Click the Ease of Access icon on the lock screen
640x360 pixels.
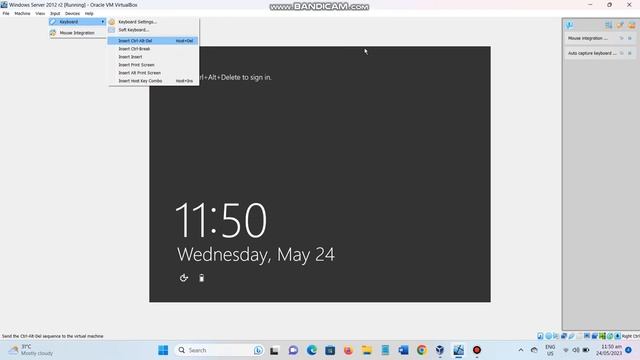(x=184, y=278)
